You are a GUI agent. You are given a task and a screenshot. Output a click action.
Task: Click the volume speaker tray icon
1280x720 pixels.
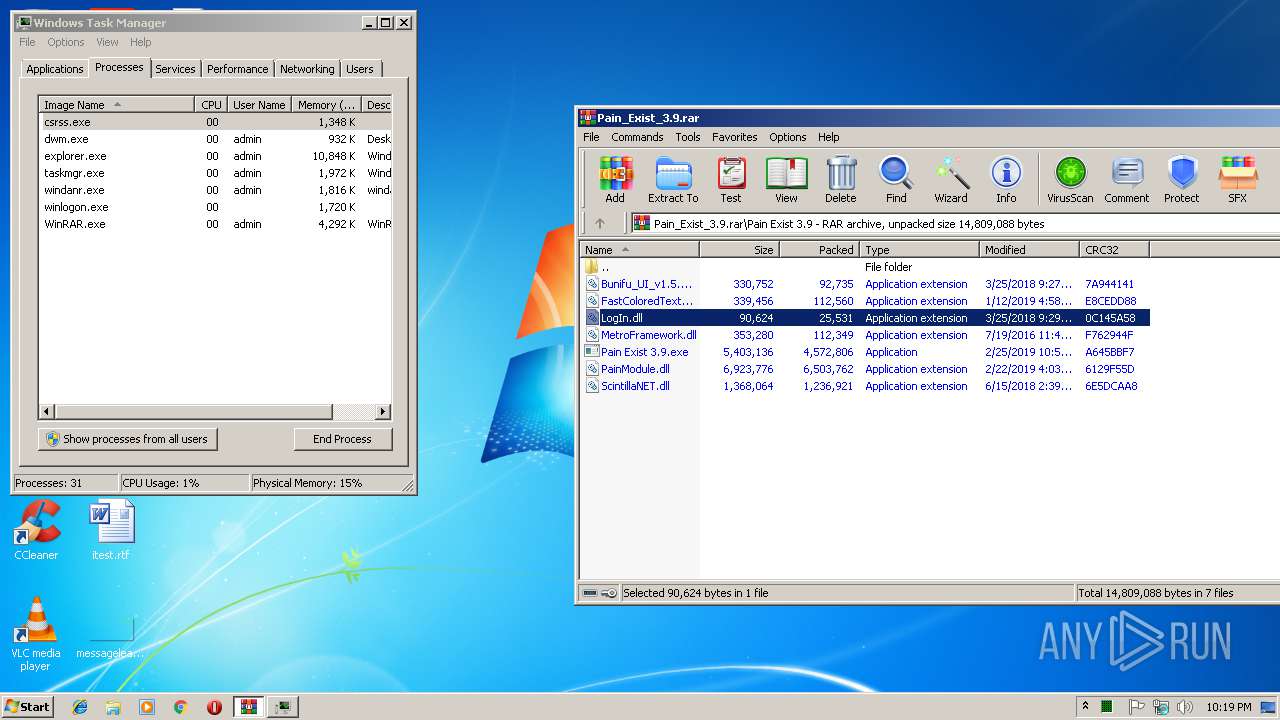1184,707
